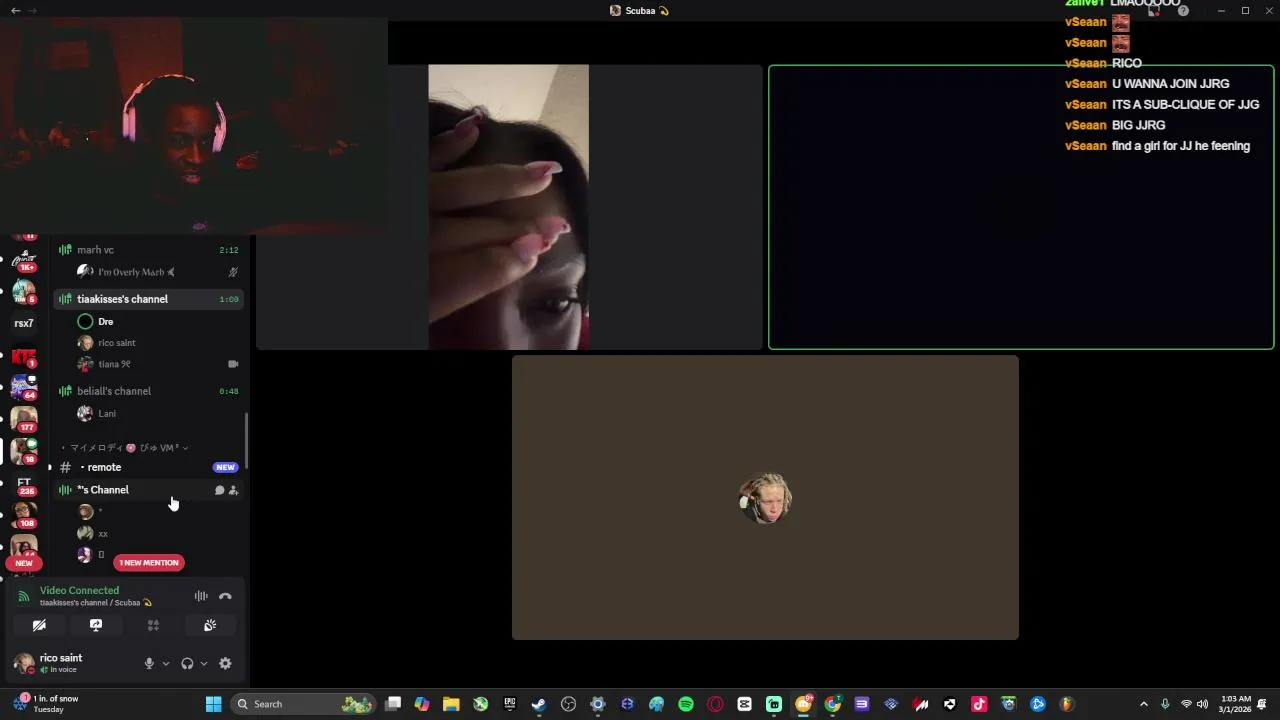Collapse the VM category header
The height and width of the screenshot is (720, 1280).
(125, 448)
